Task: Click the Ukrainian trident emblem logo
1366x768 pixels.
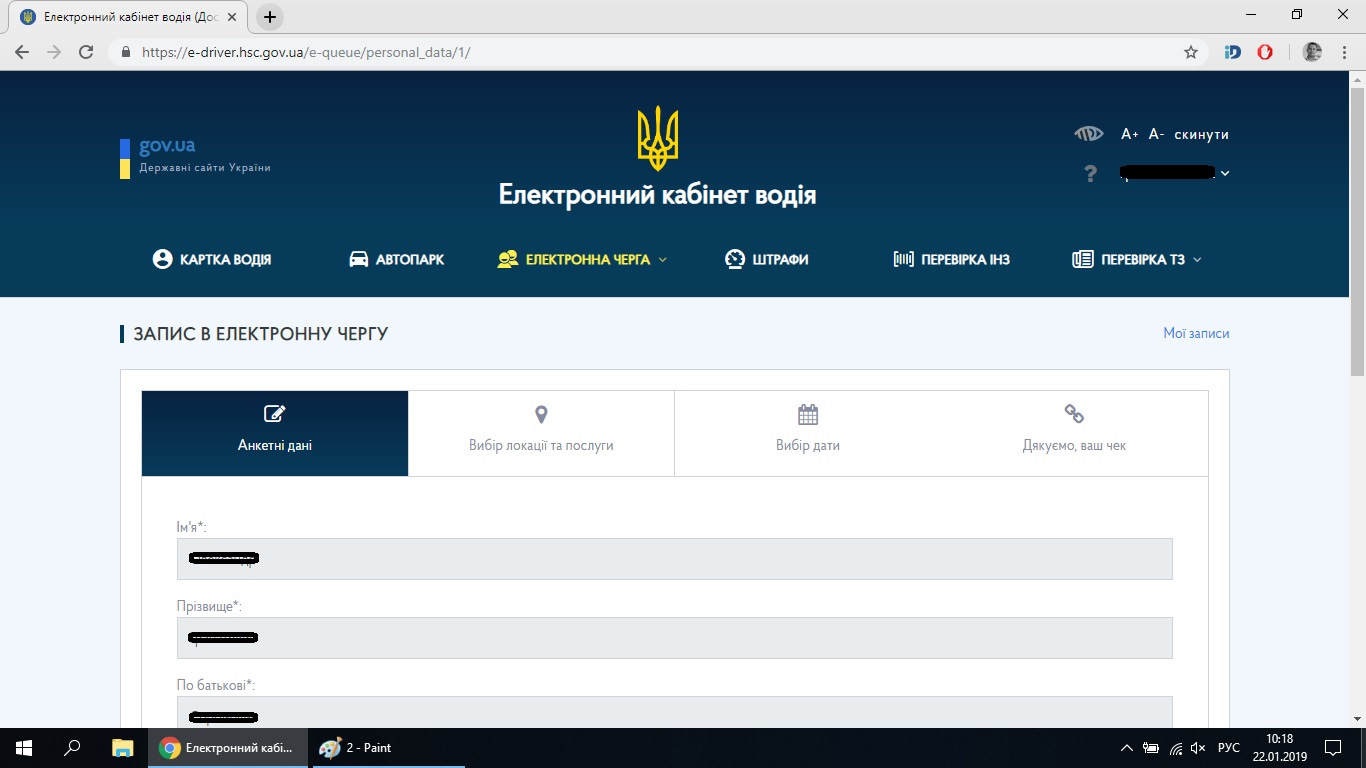Action: [658, 138]
